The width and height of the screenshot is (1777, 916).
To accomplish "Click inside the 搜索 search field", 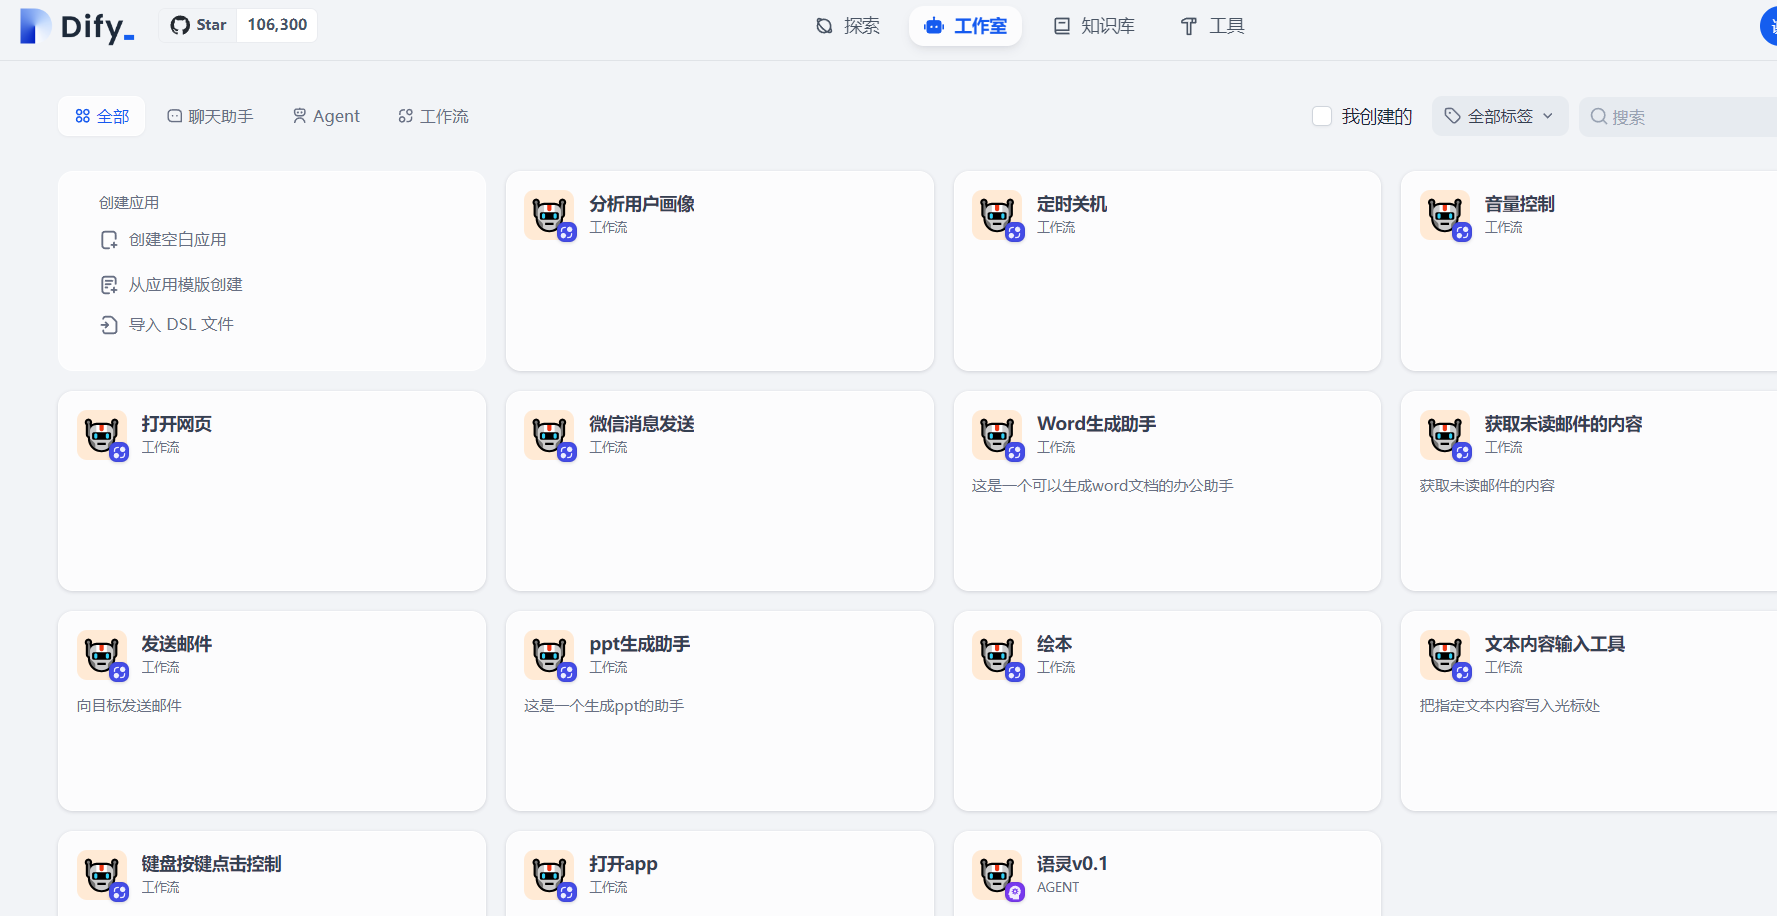I will tap(1680, 116).
